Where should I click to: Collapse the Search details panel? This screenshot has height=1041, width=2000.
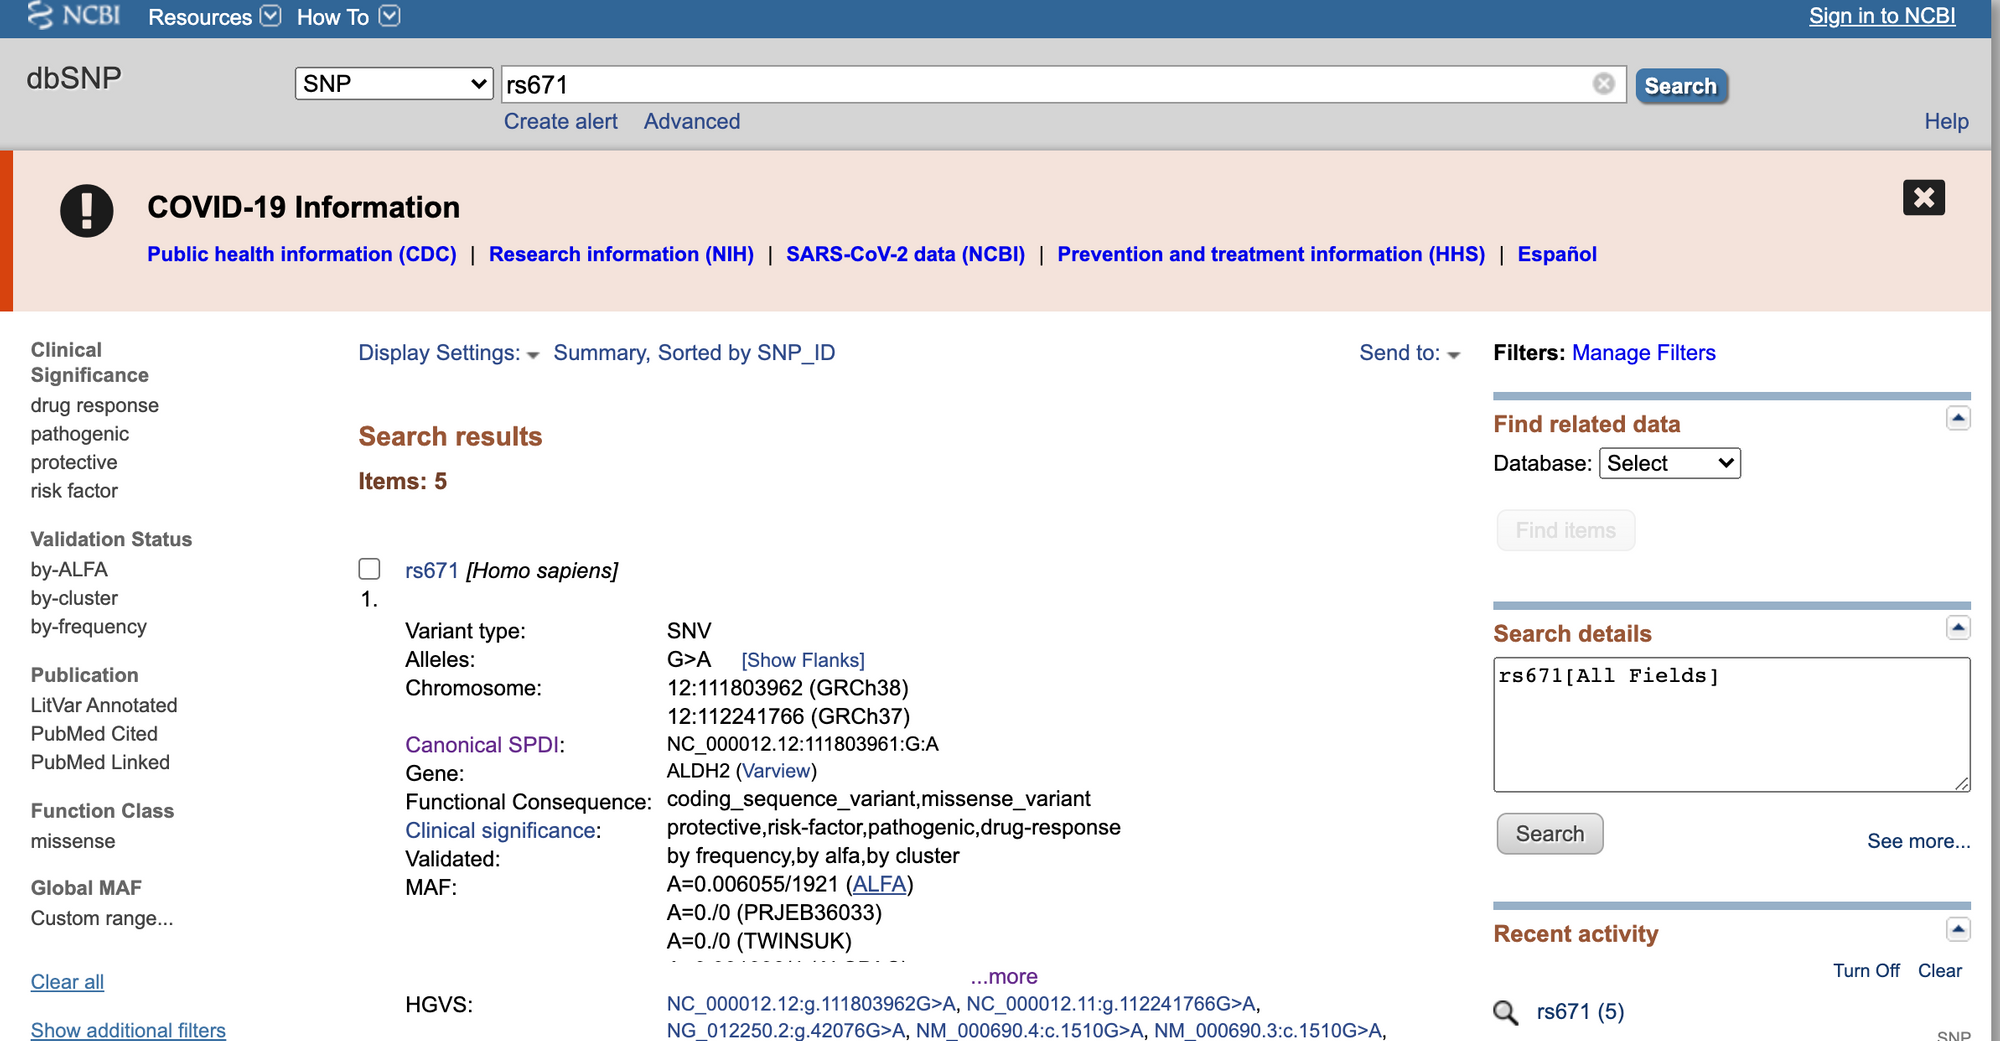pos(1958,627)
